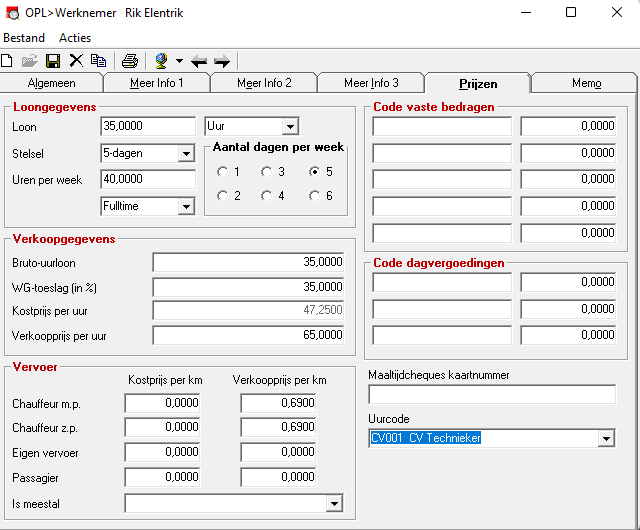The width and height of the screenshot is (640, 530).
Task: Select 3 days per week radio button
Action: pos(267,172)
